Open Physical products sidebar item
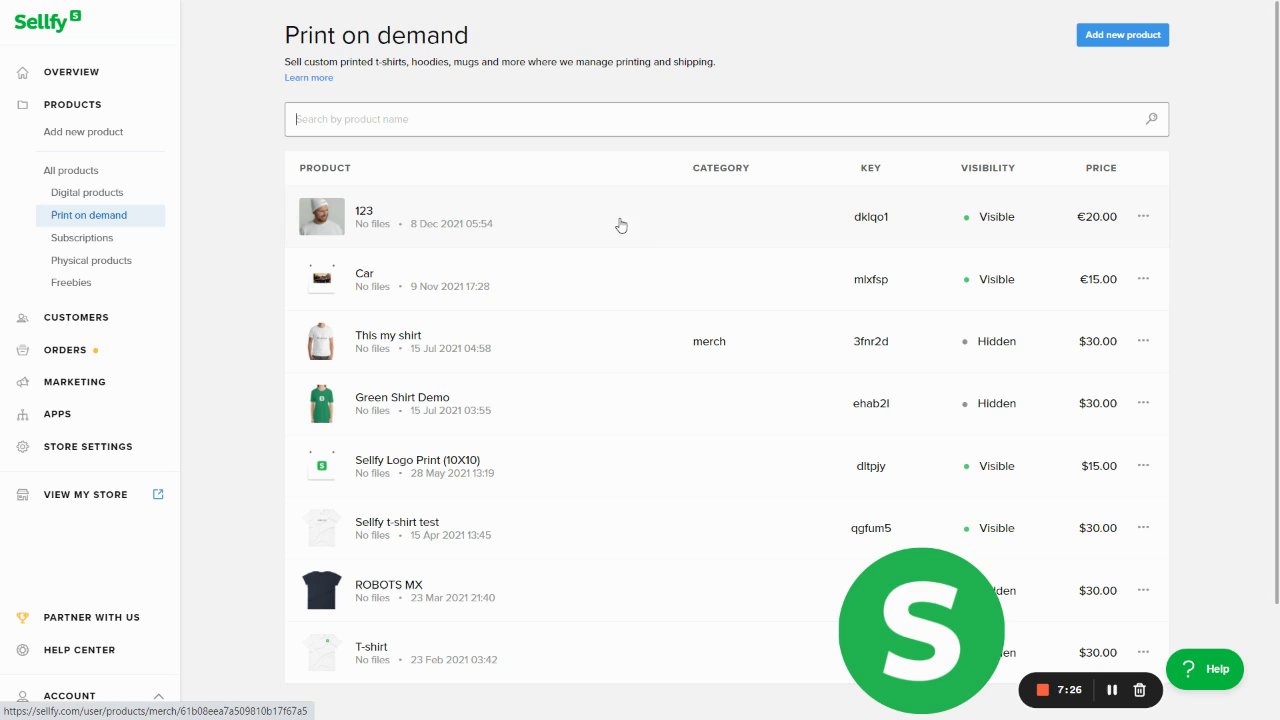This screenshot has height=720, width=1280. pos(91,260)
